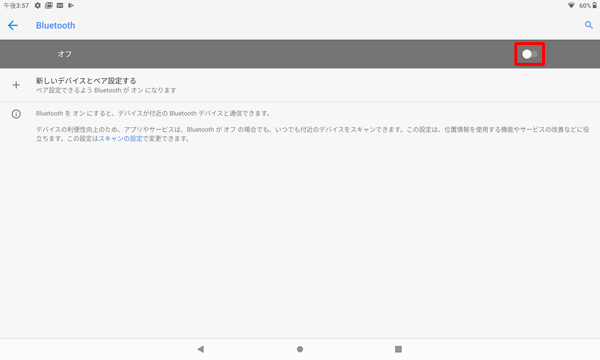Tap the text starting Bluetooth を オン にすると
This screenshot has height=360, width=600.
pos(153,113)
